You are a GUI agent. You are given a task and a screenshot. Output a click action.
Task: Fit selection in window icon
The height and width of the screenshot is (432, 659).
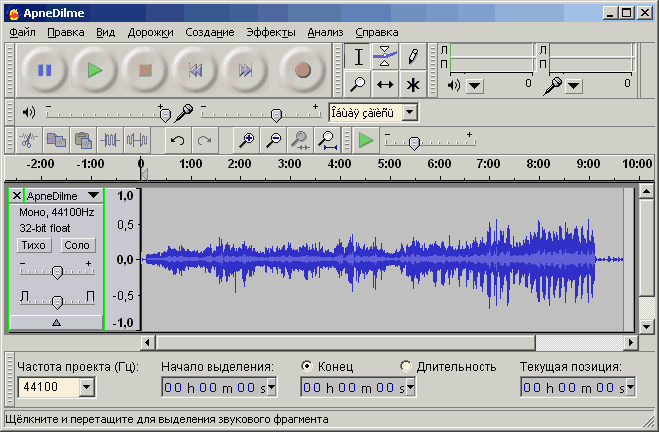(x=301, y=140)
